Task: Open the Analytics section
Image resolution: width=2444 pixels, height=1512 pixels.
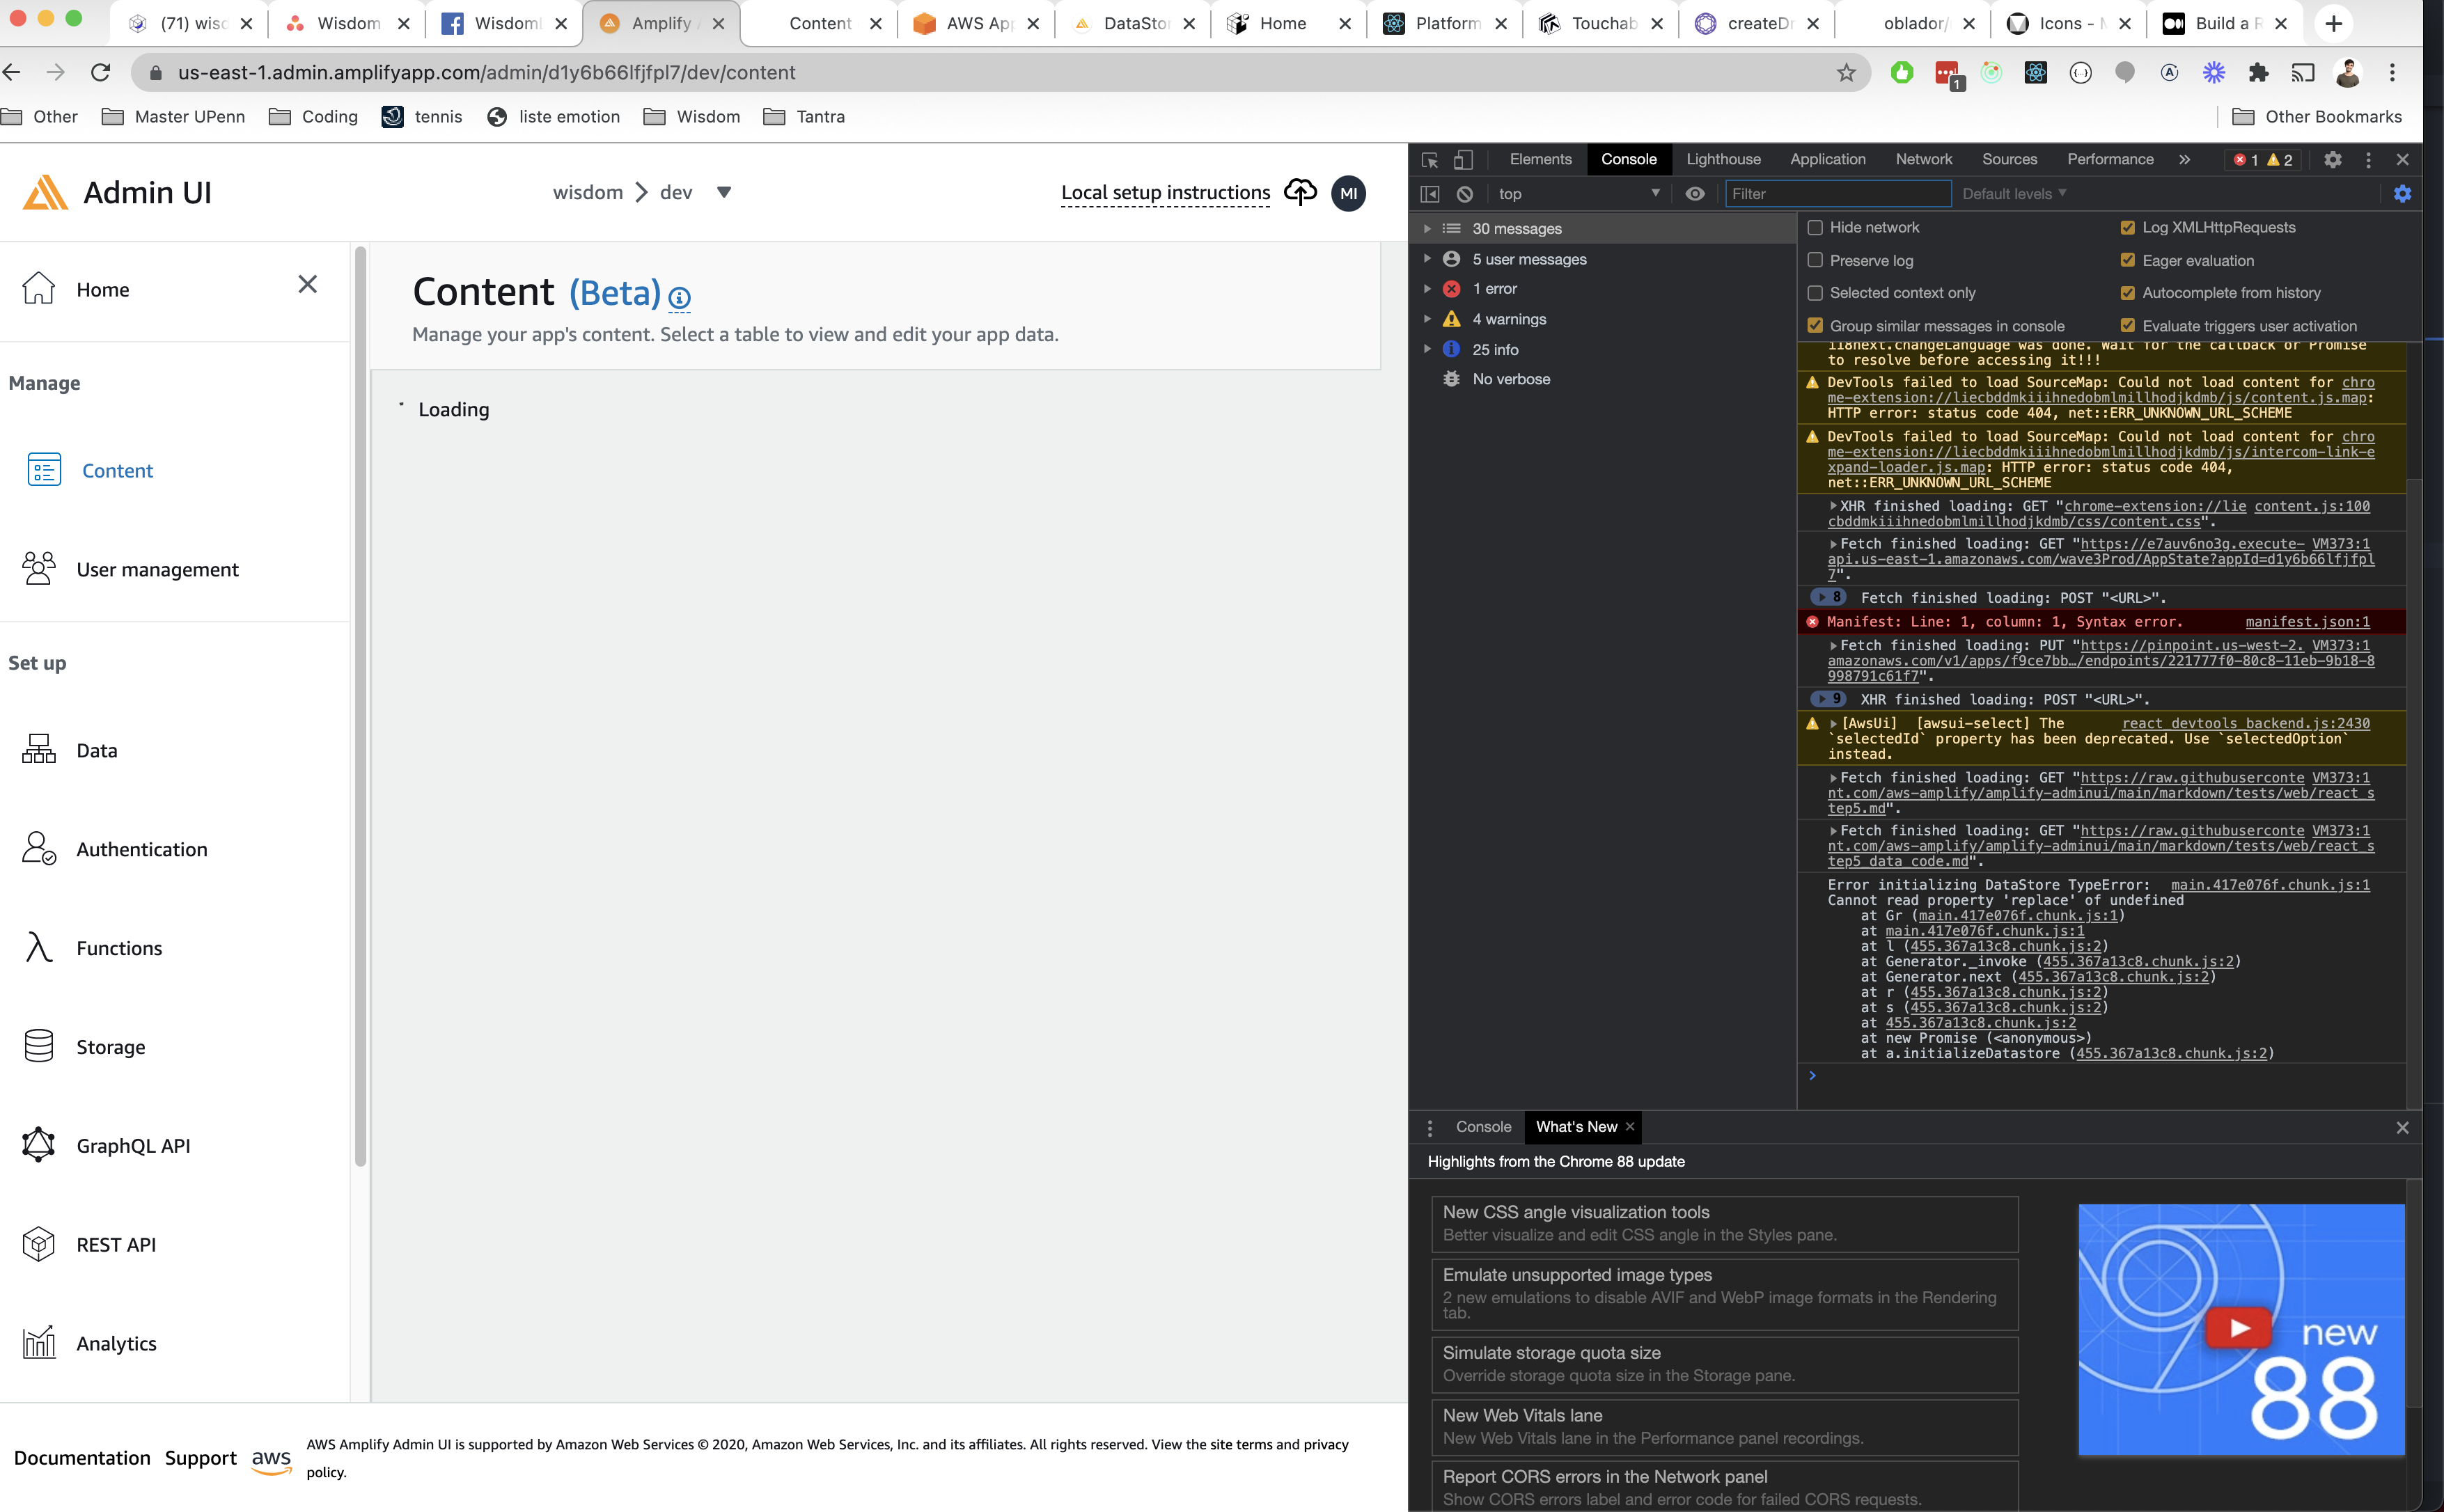Action: click(115, 1343)
